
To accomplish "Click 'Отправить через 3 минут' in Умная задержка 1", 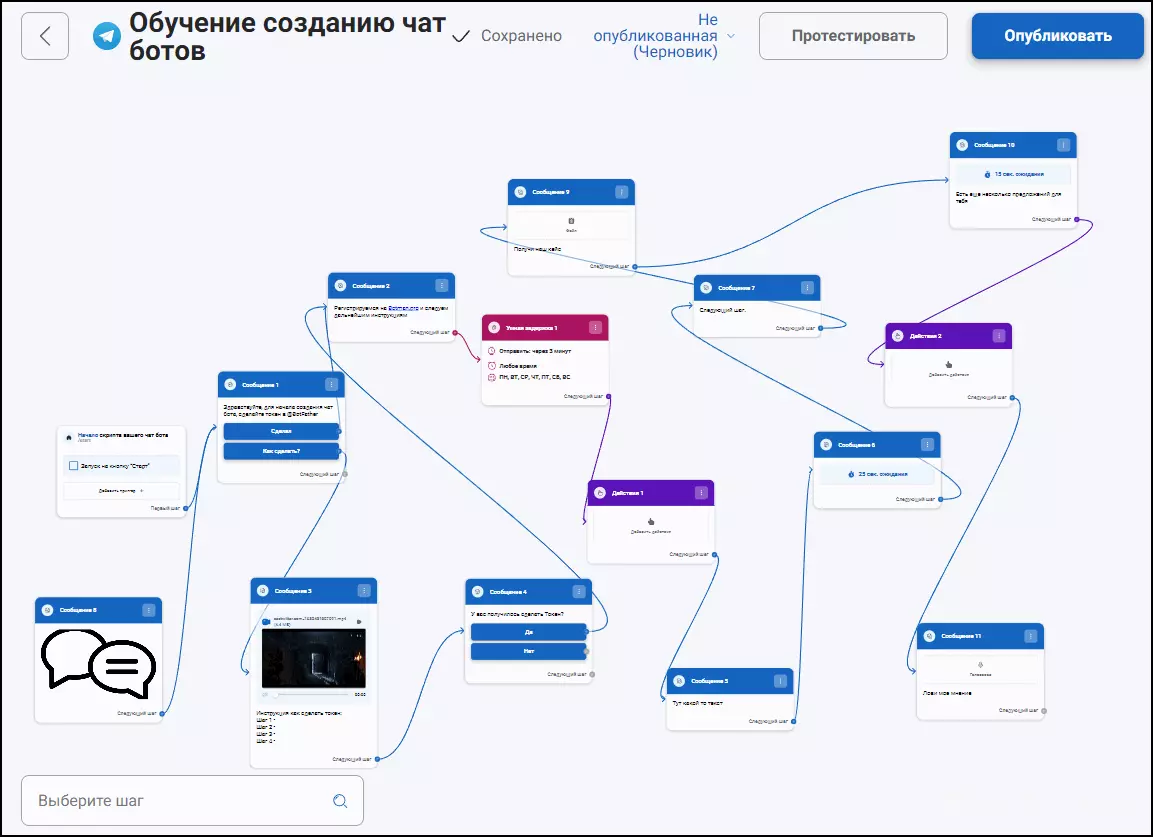I will pos(535,351).
